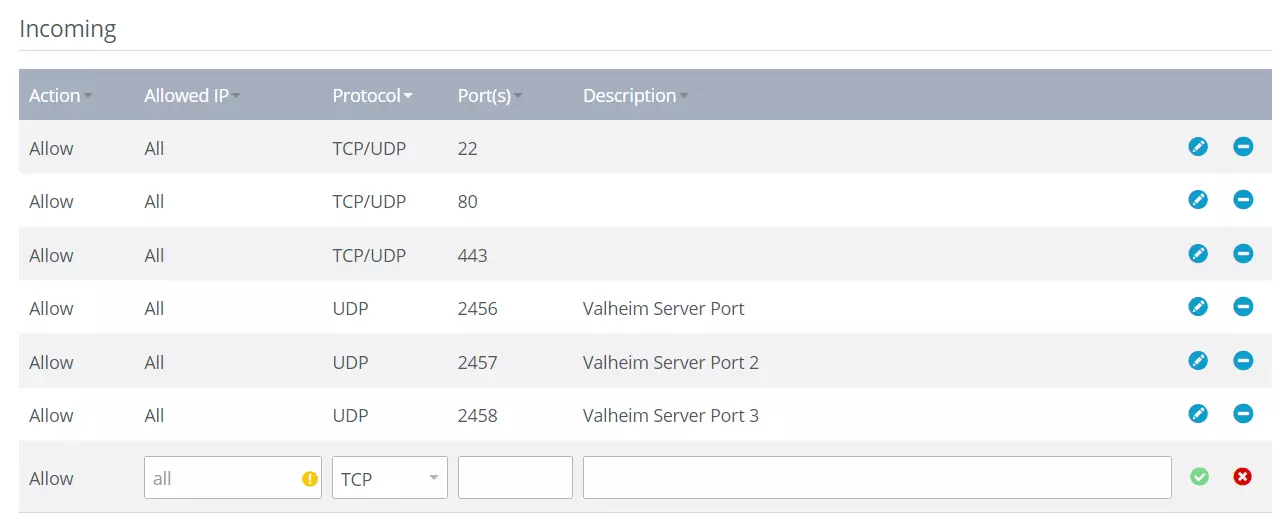Edit the Valheim Server Port 2 rule
This screenshot has height=515, width=1278.
point(1198,361)
